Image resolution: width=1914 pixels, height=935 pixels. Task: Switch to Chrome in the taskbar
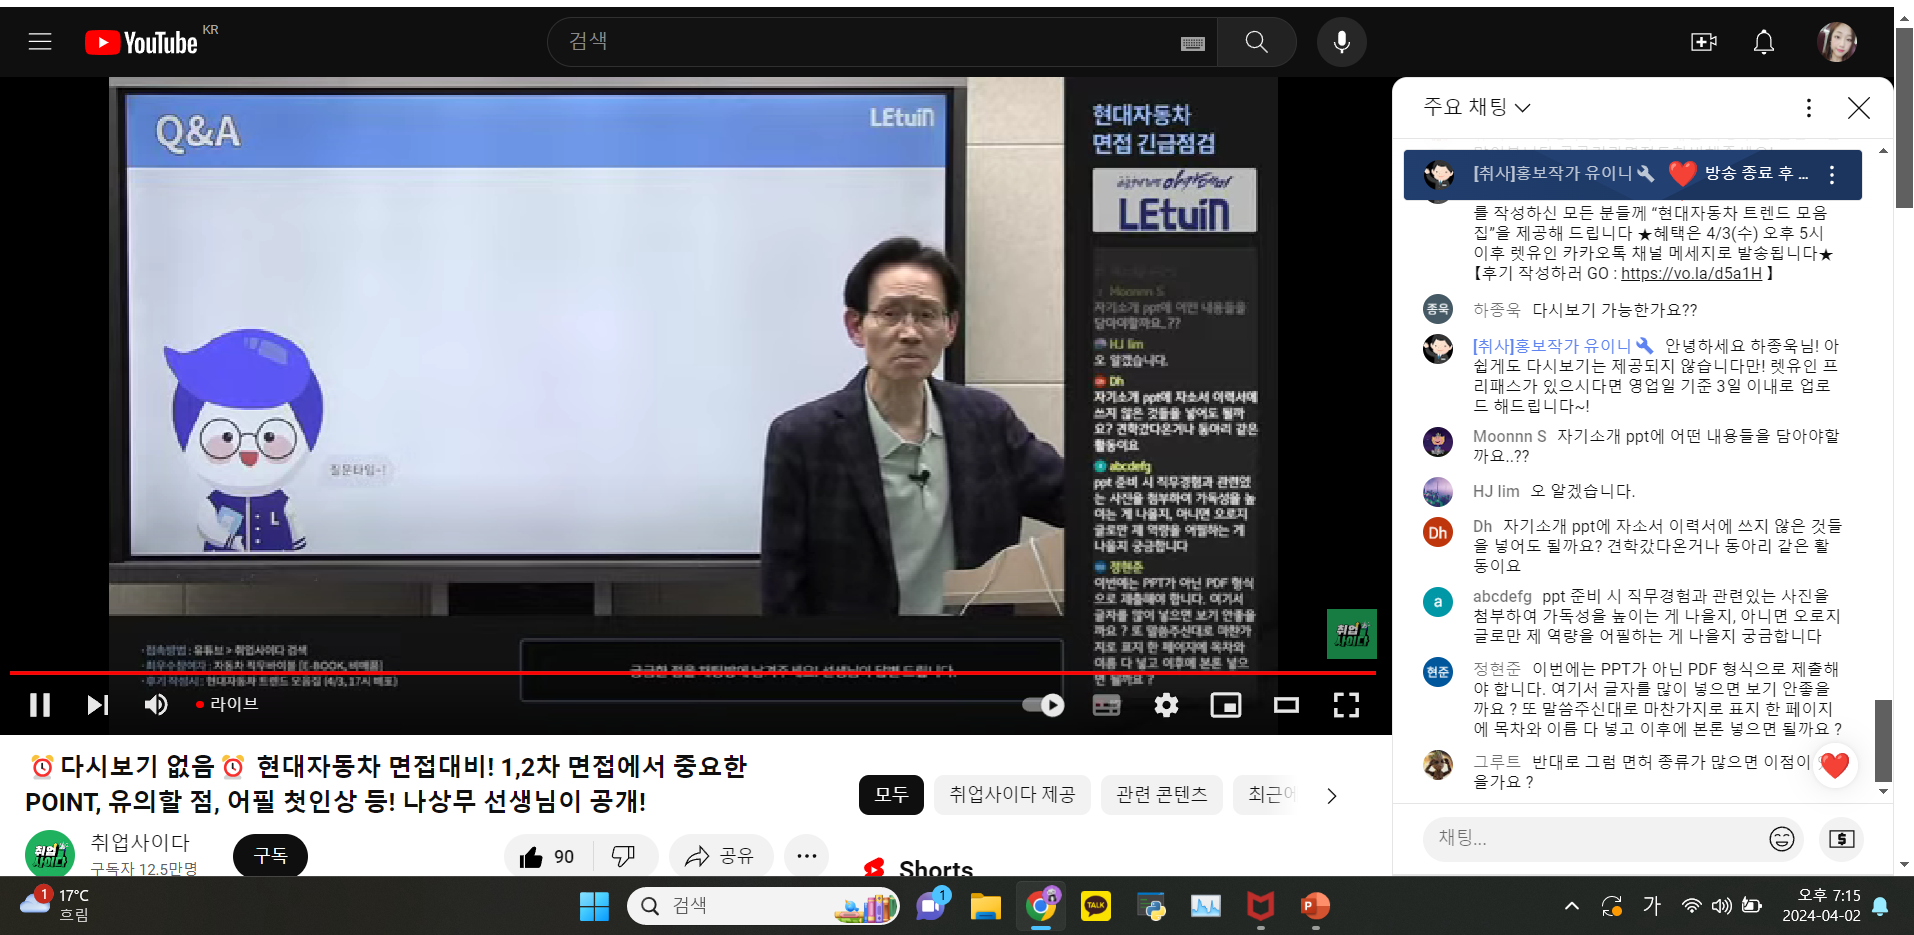pos(1041,906)
